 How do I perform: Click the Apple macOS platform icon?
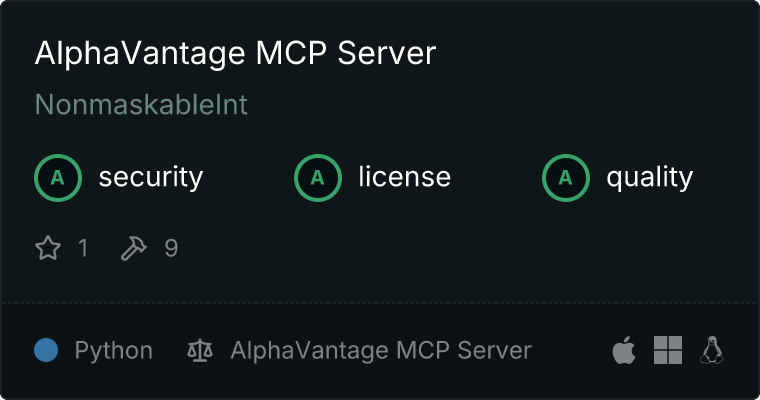[x=624, y=350]
